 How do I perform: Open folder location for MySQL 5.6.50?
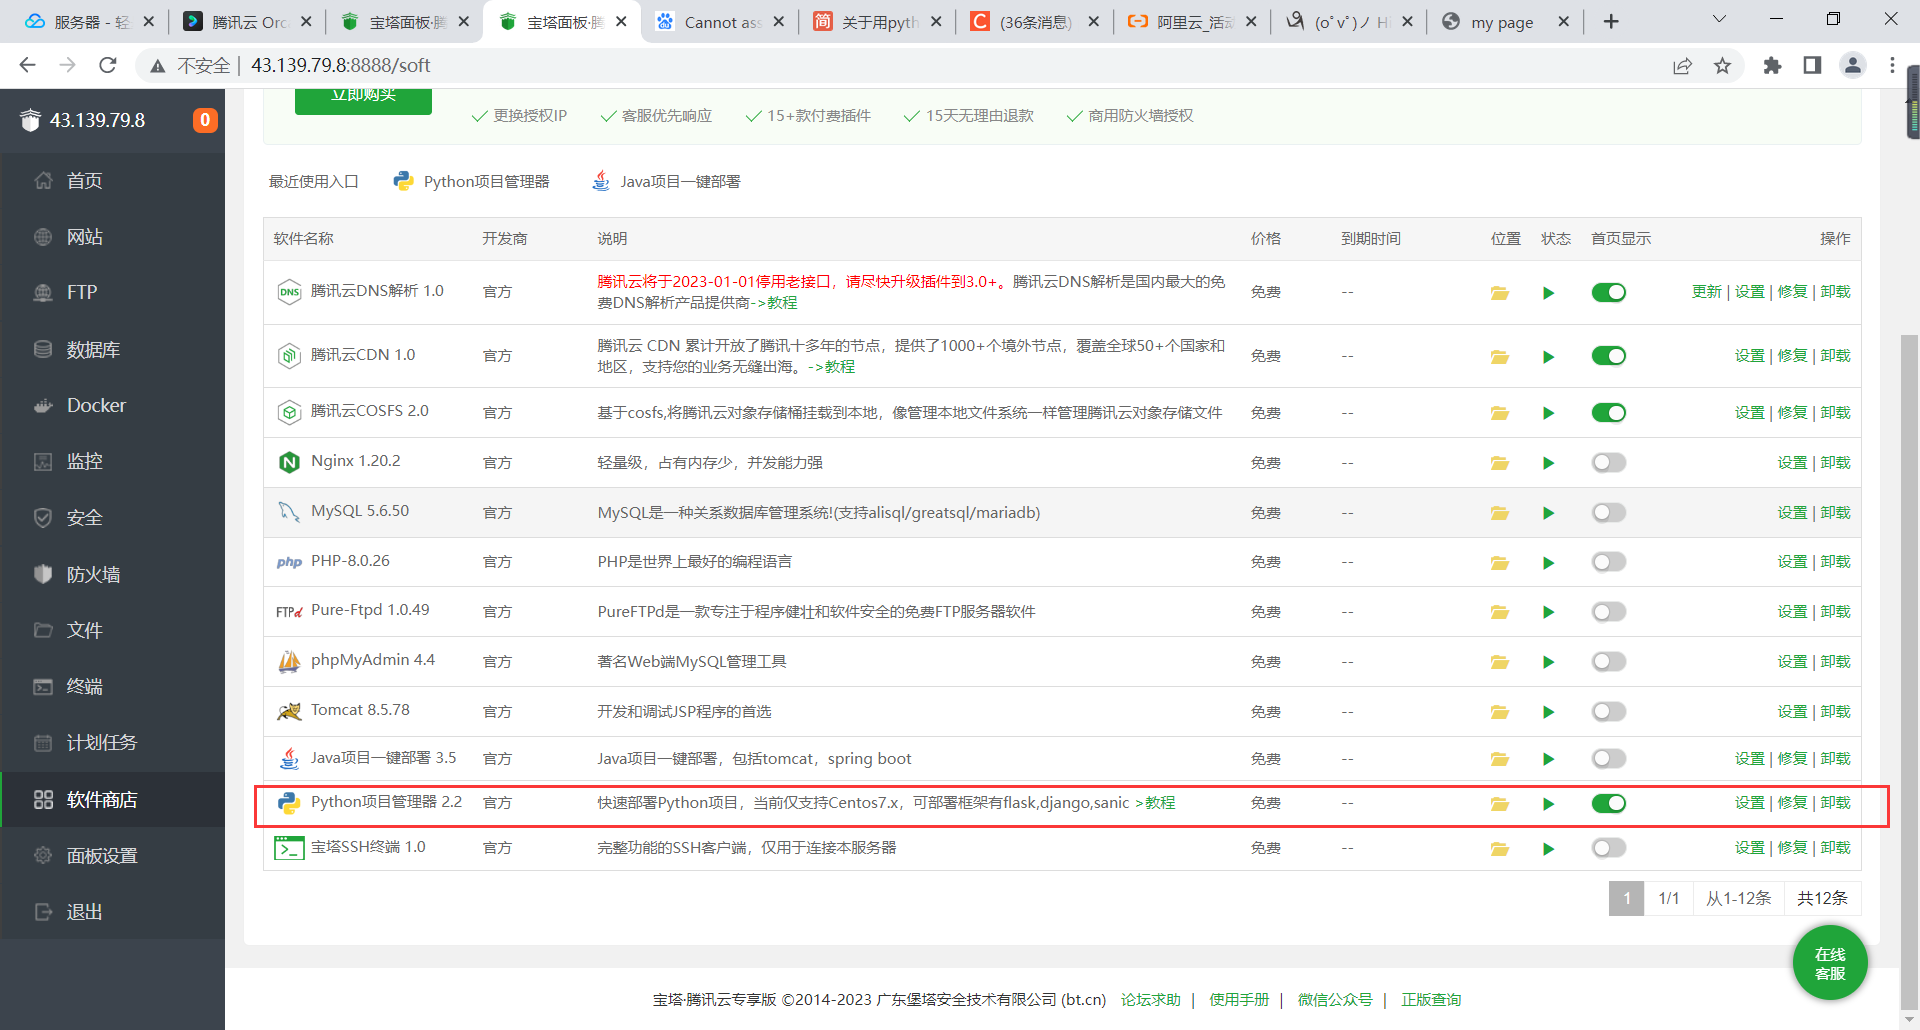[x=1499, y=513]
